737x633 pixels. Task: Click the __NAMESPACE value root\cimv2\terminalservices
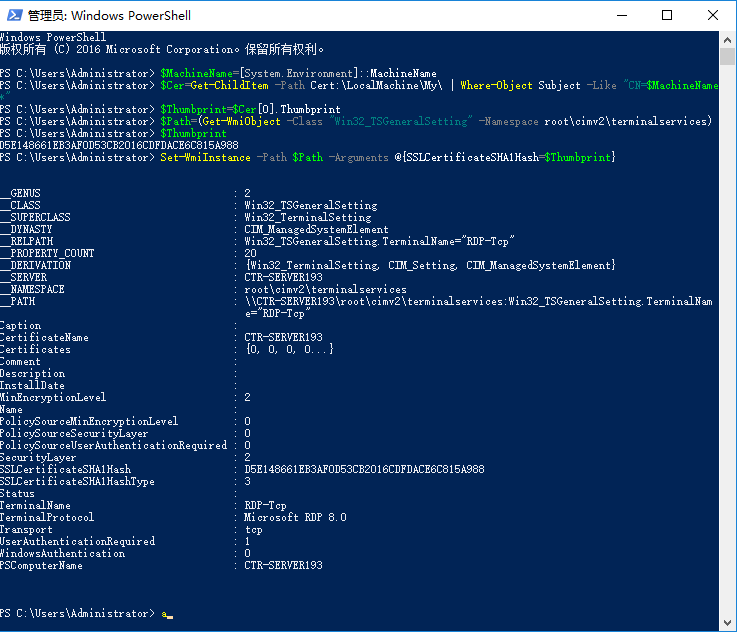tap(325, 289)
